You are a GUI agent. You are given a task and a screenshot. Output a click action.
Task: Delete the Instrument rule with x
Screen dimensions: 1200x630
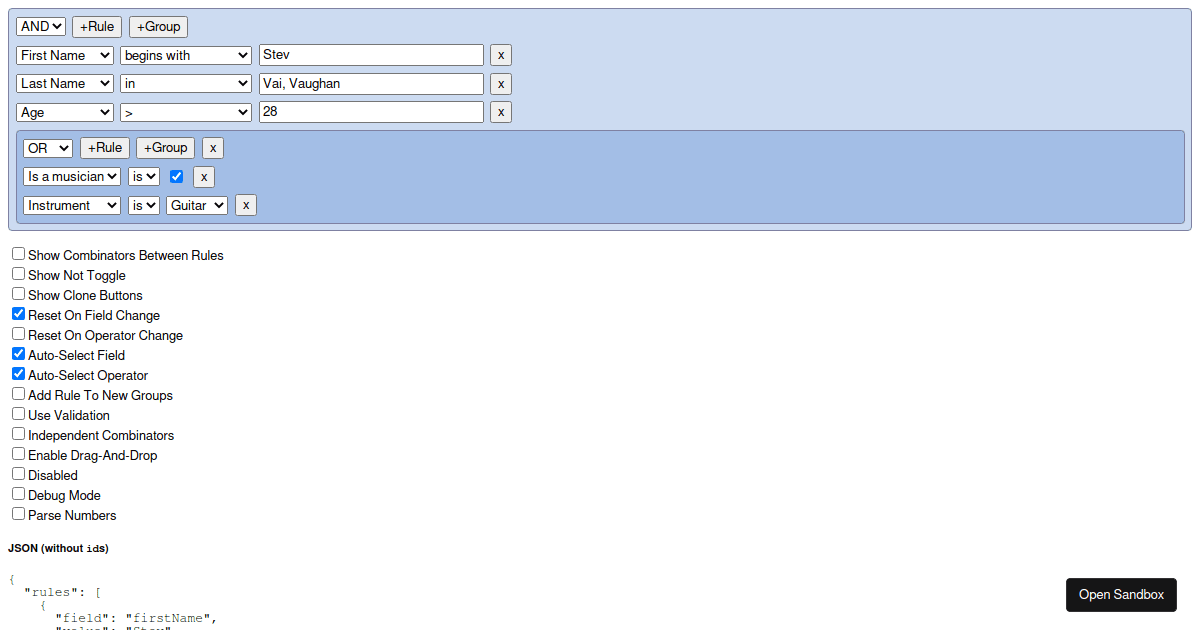click(x=245, y=205)
